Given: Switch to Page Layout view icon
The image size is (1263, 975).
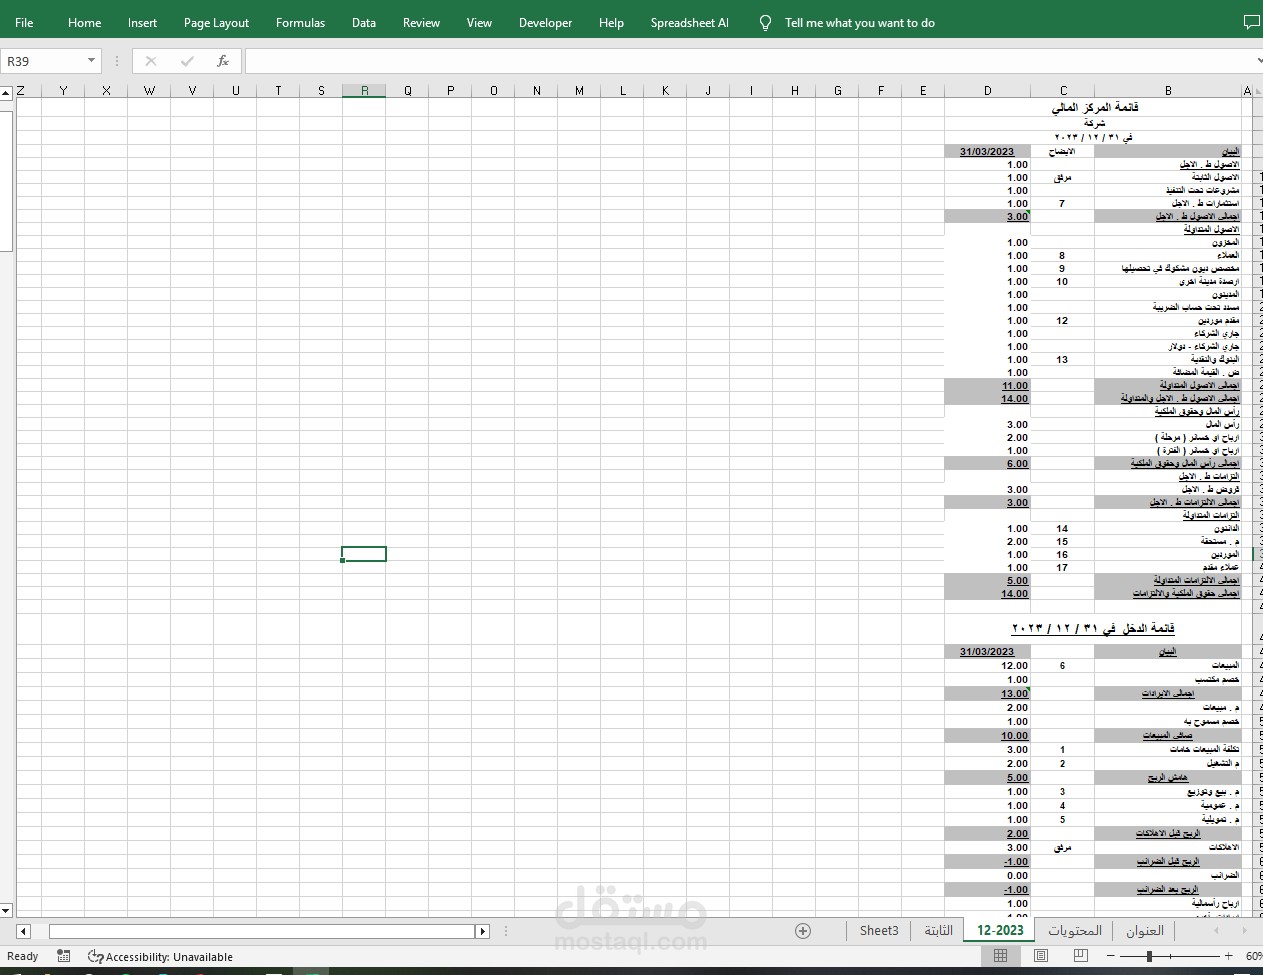Looking at the screenshot, I should [x=1041, y=956].
